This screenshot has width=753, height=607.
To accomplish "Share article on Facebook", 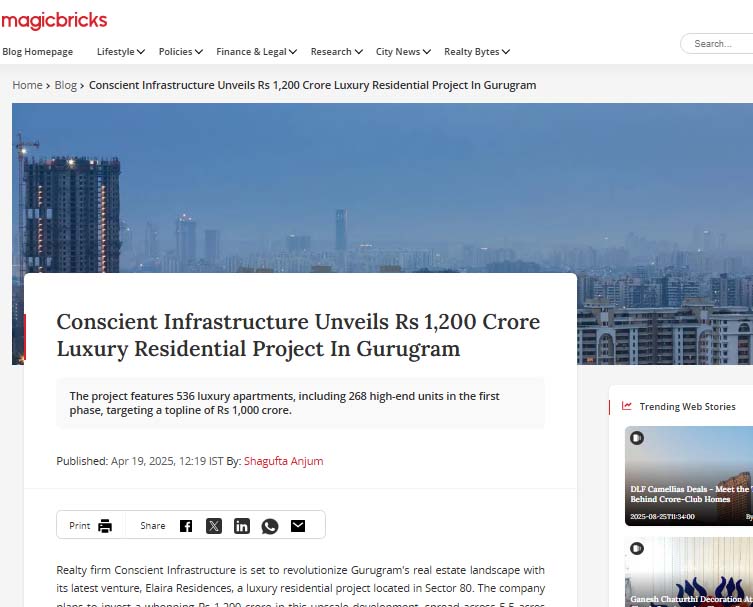I will 186,526.
